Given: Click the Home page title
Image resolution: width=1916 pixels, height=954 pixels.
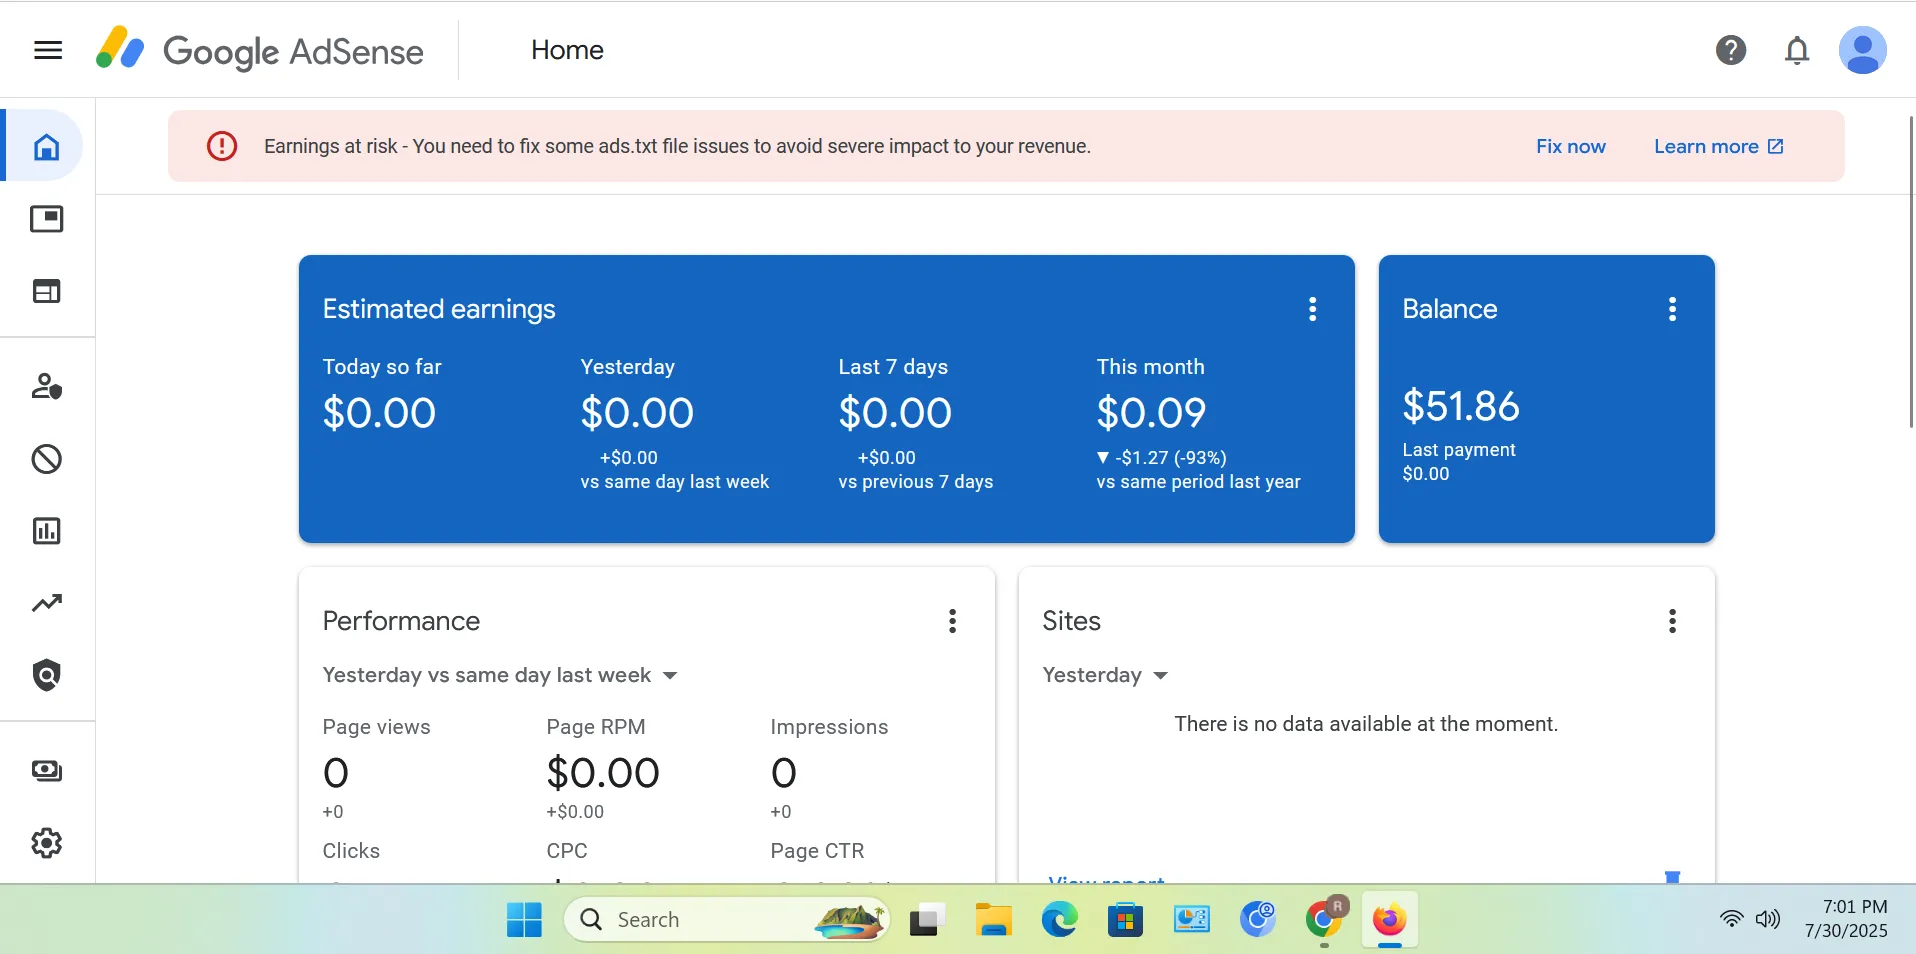Looking at the screenshot, I should (x=567, y=50).
